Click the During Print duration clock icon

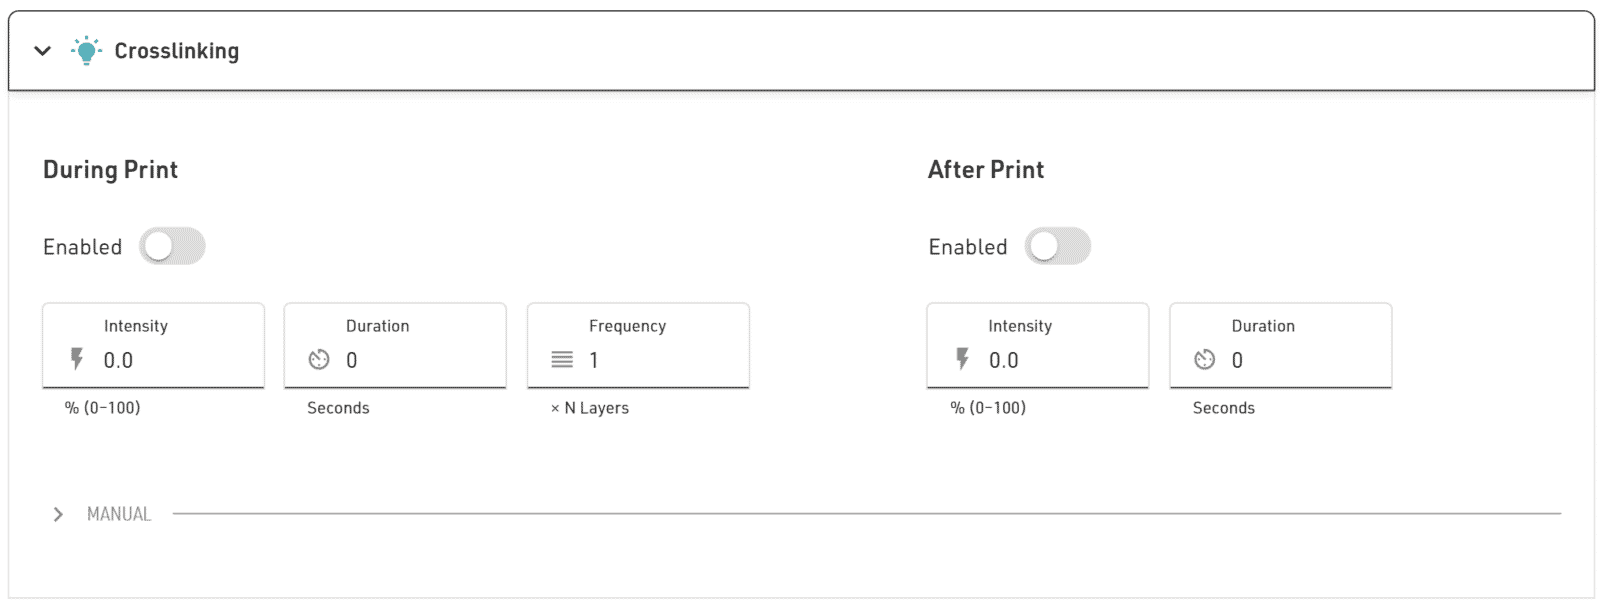[319, 360]
